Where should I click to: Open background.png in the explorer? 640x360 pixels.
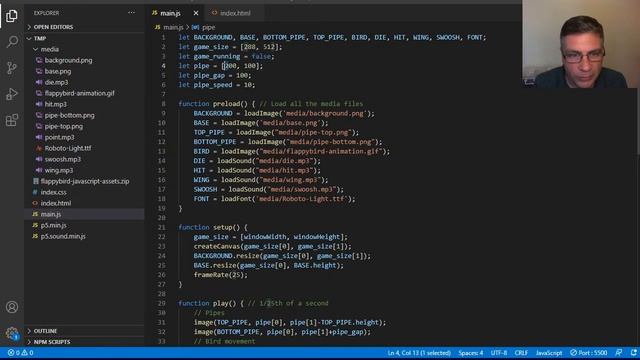point(68,60)
